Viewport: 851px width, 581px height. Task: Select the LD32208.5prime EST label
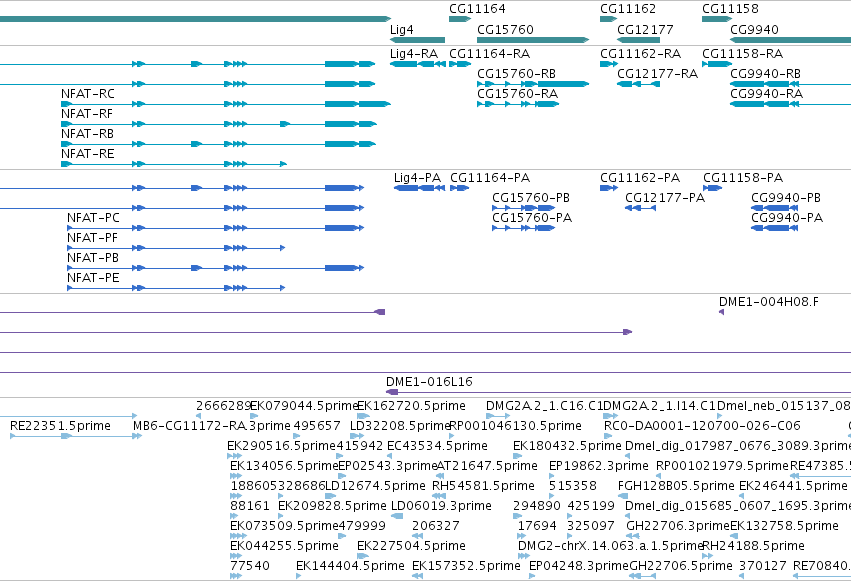click(401, 426)
